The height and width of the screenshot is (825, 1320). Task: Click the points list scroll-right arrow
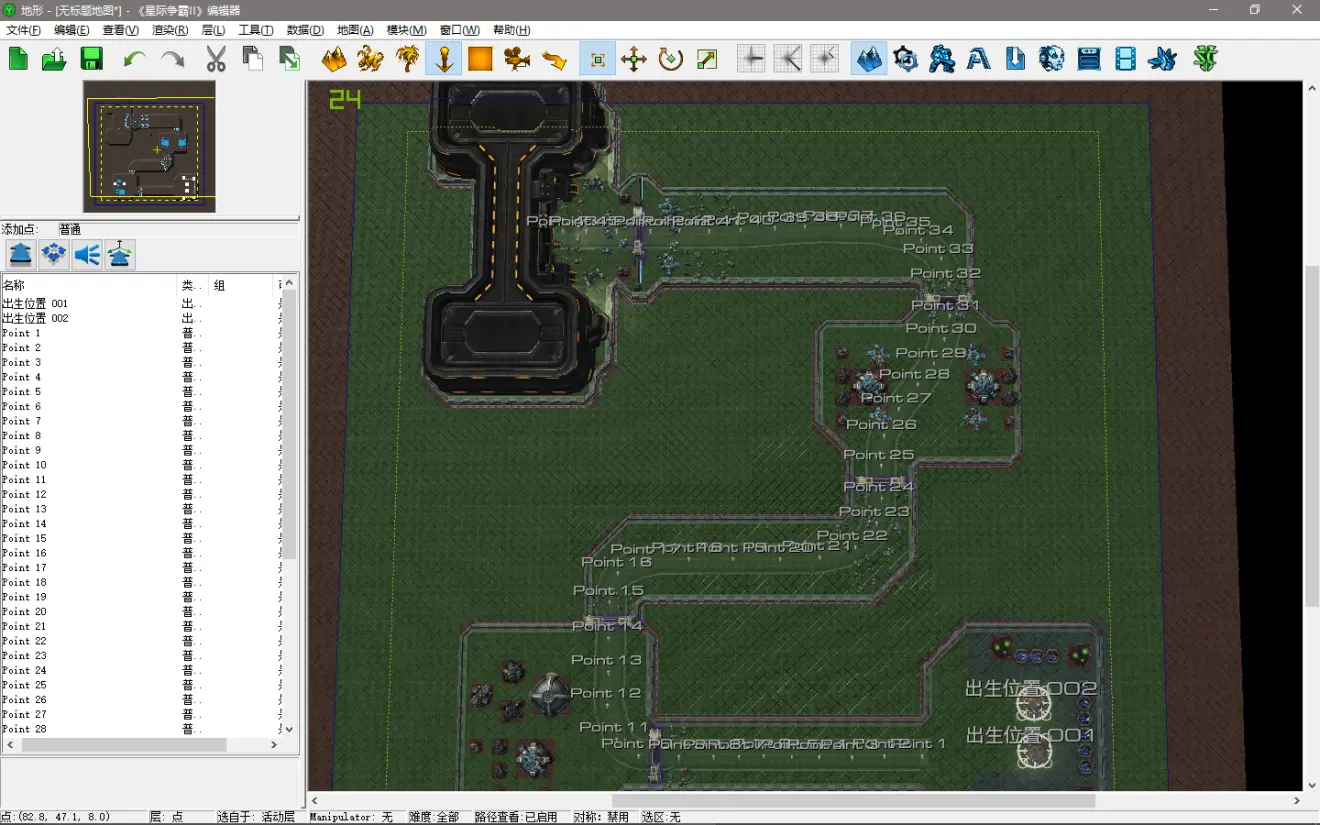click(x=273, y=745)
